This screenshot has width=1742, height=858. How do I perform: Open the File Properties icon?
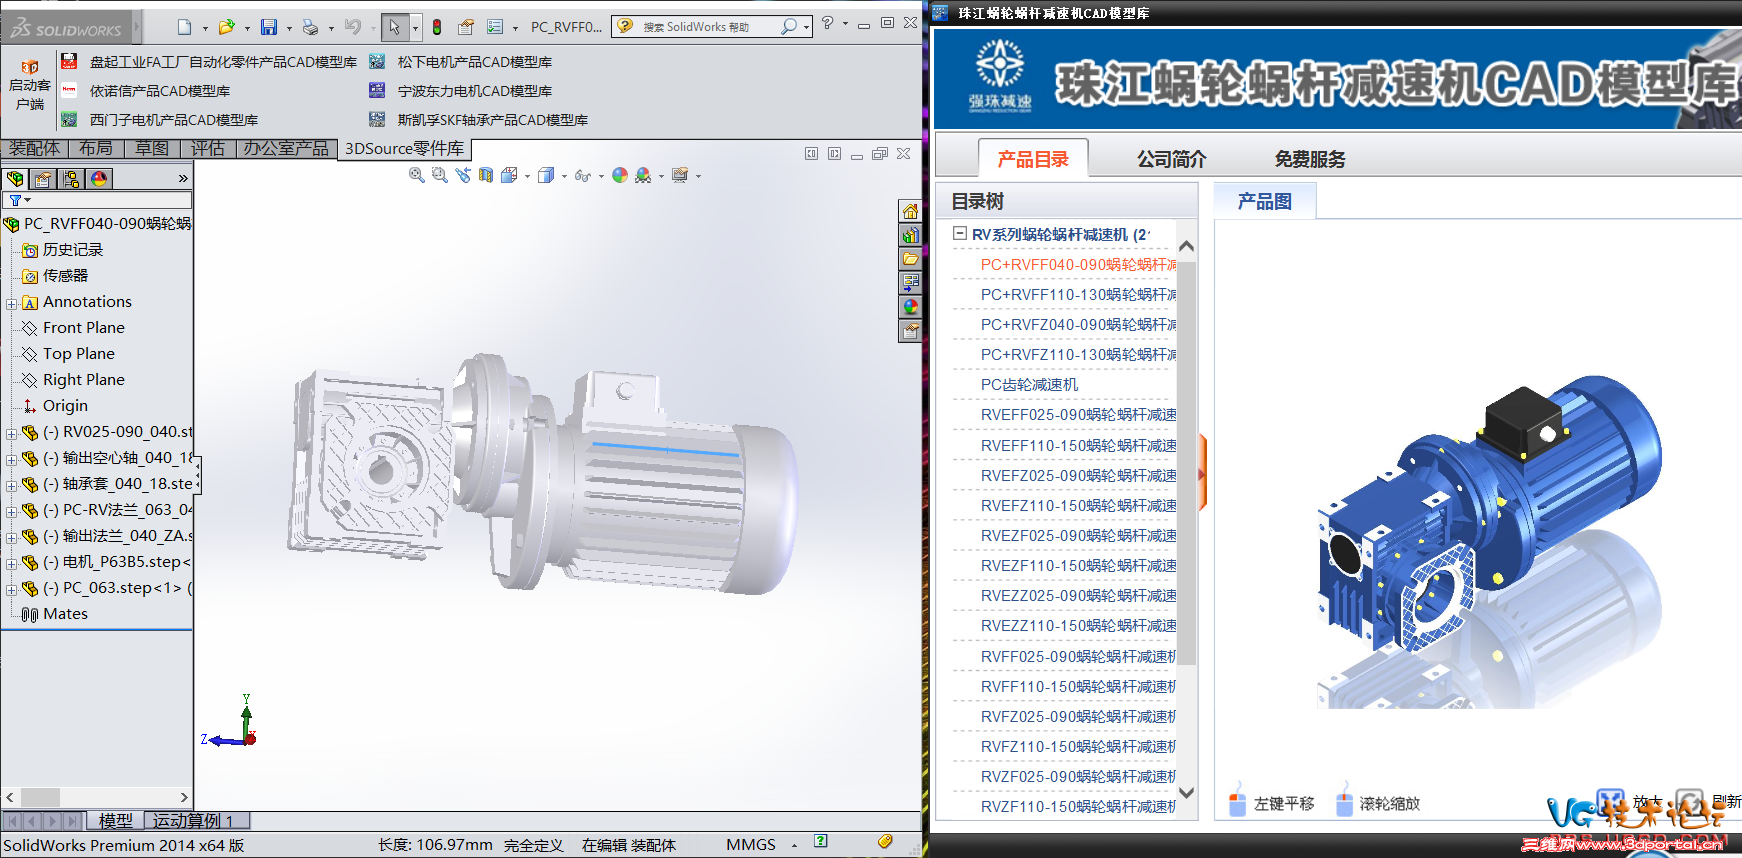pos(466,27)
